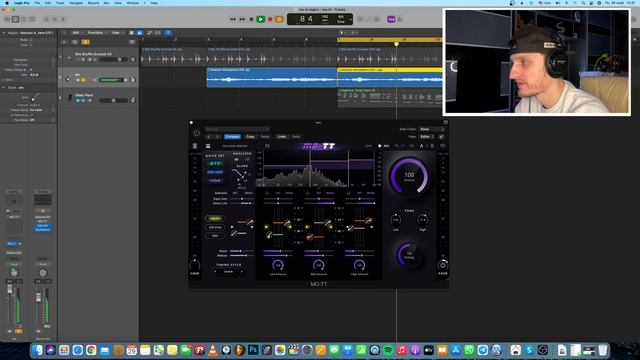Click the yellow cycle range in ruler
This screenshot has height=360, width=640.
pyautogui.click(x=389, y=40)
